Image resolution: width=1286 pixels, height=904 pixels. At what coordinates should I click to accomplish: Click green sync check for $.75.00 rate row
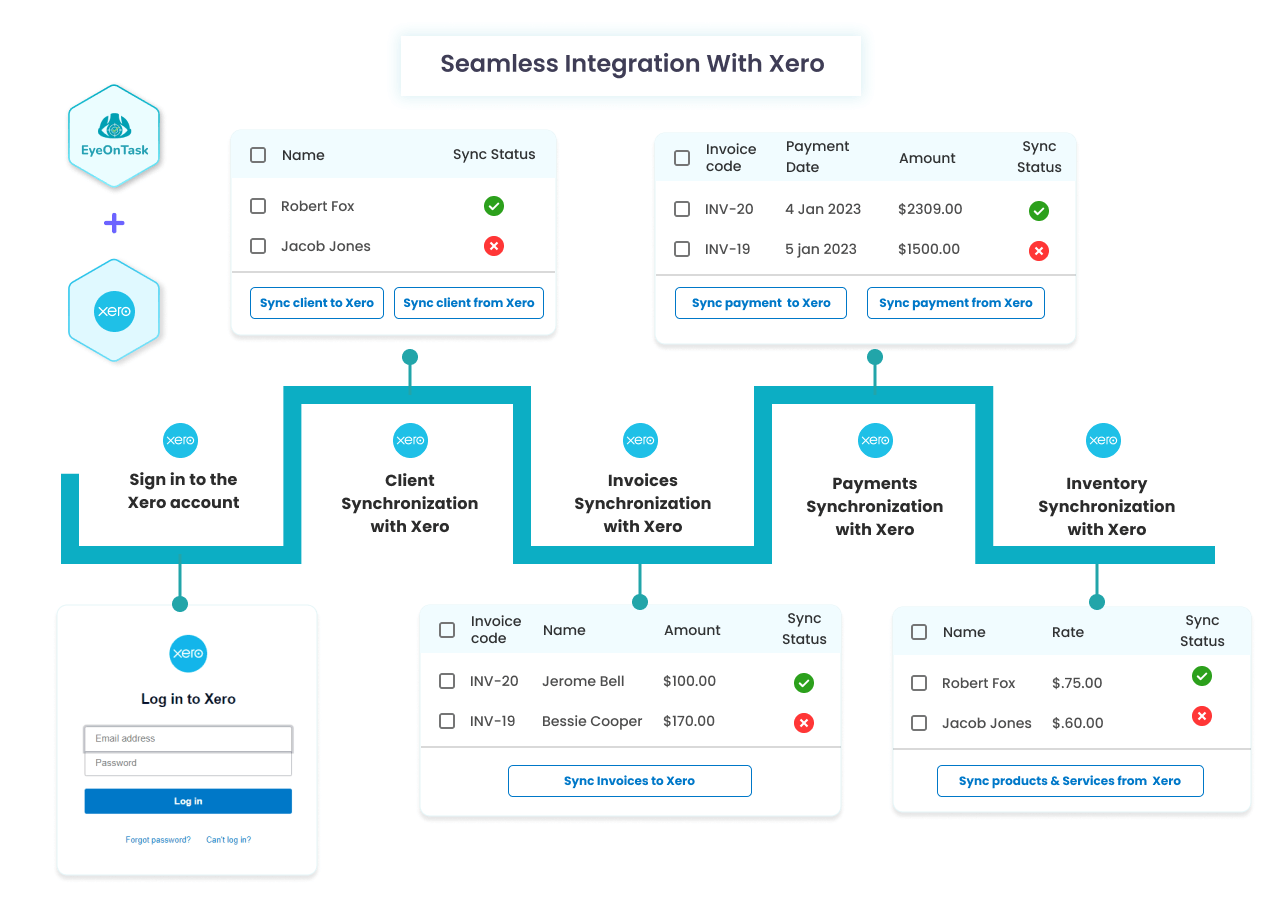[x=1202, y=676]
